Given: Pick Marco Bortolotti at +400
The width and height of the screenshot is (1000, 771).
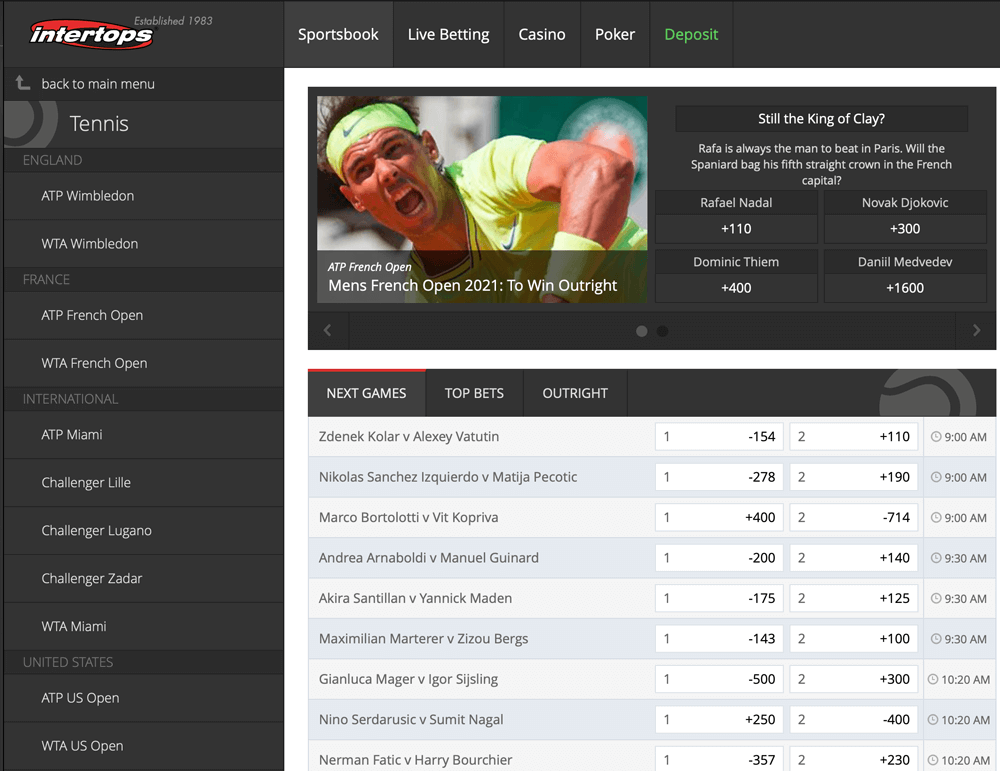Looking at the screenshot, I should [719, 517].
